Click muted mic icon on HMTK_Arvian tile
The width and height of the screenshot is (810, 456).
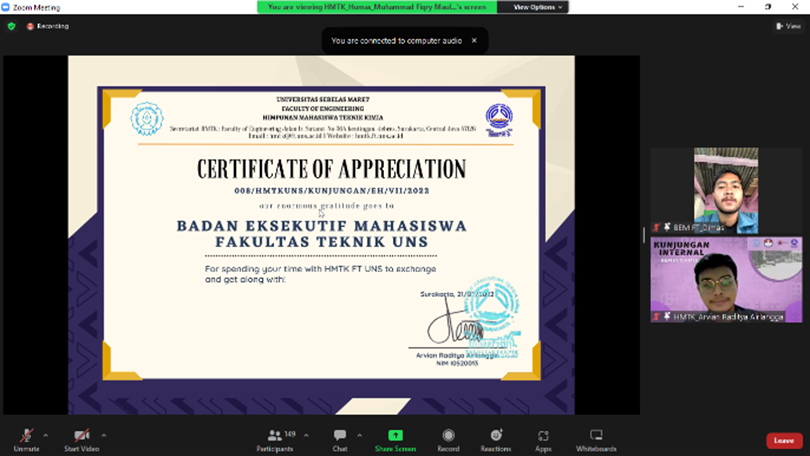coord(656,317)
